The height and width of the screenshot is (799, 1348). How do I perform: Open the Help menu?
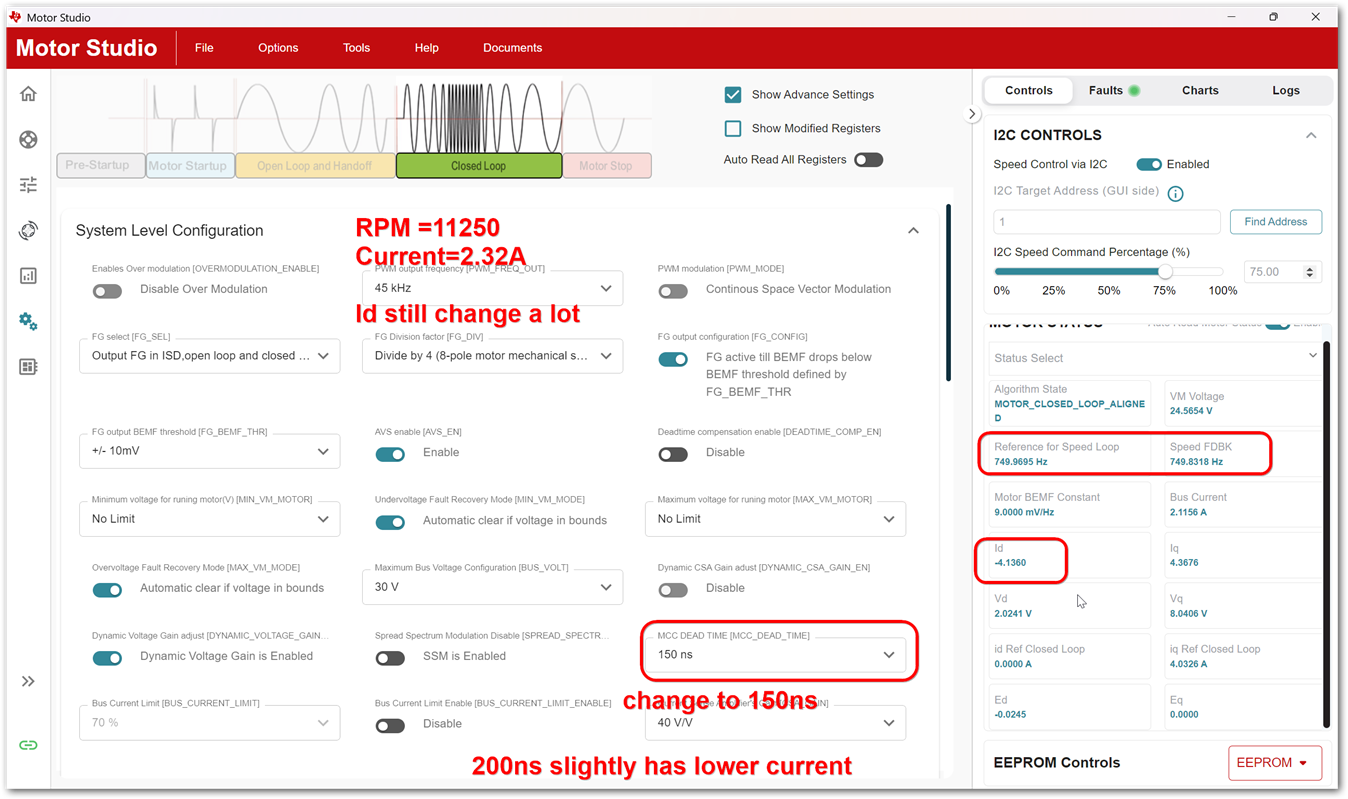pyautogui.click(x=427, y=48)
